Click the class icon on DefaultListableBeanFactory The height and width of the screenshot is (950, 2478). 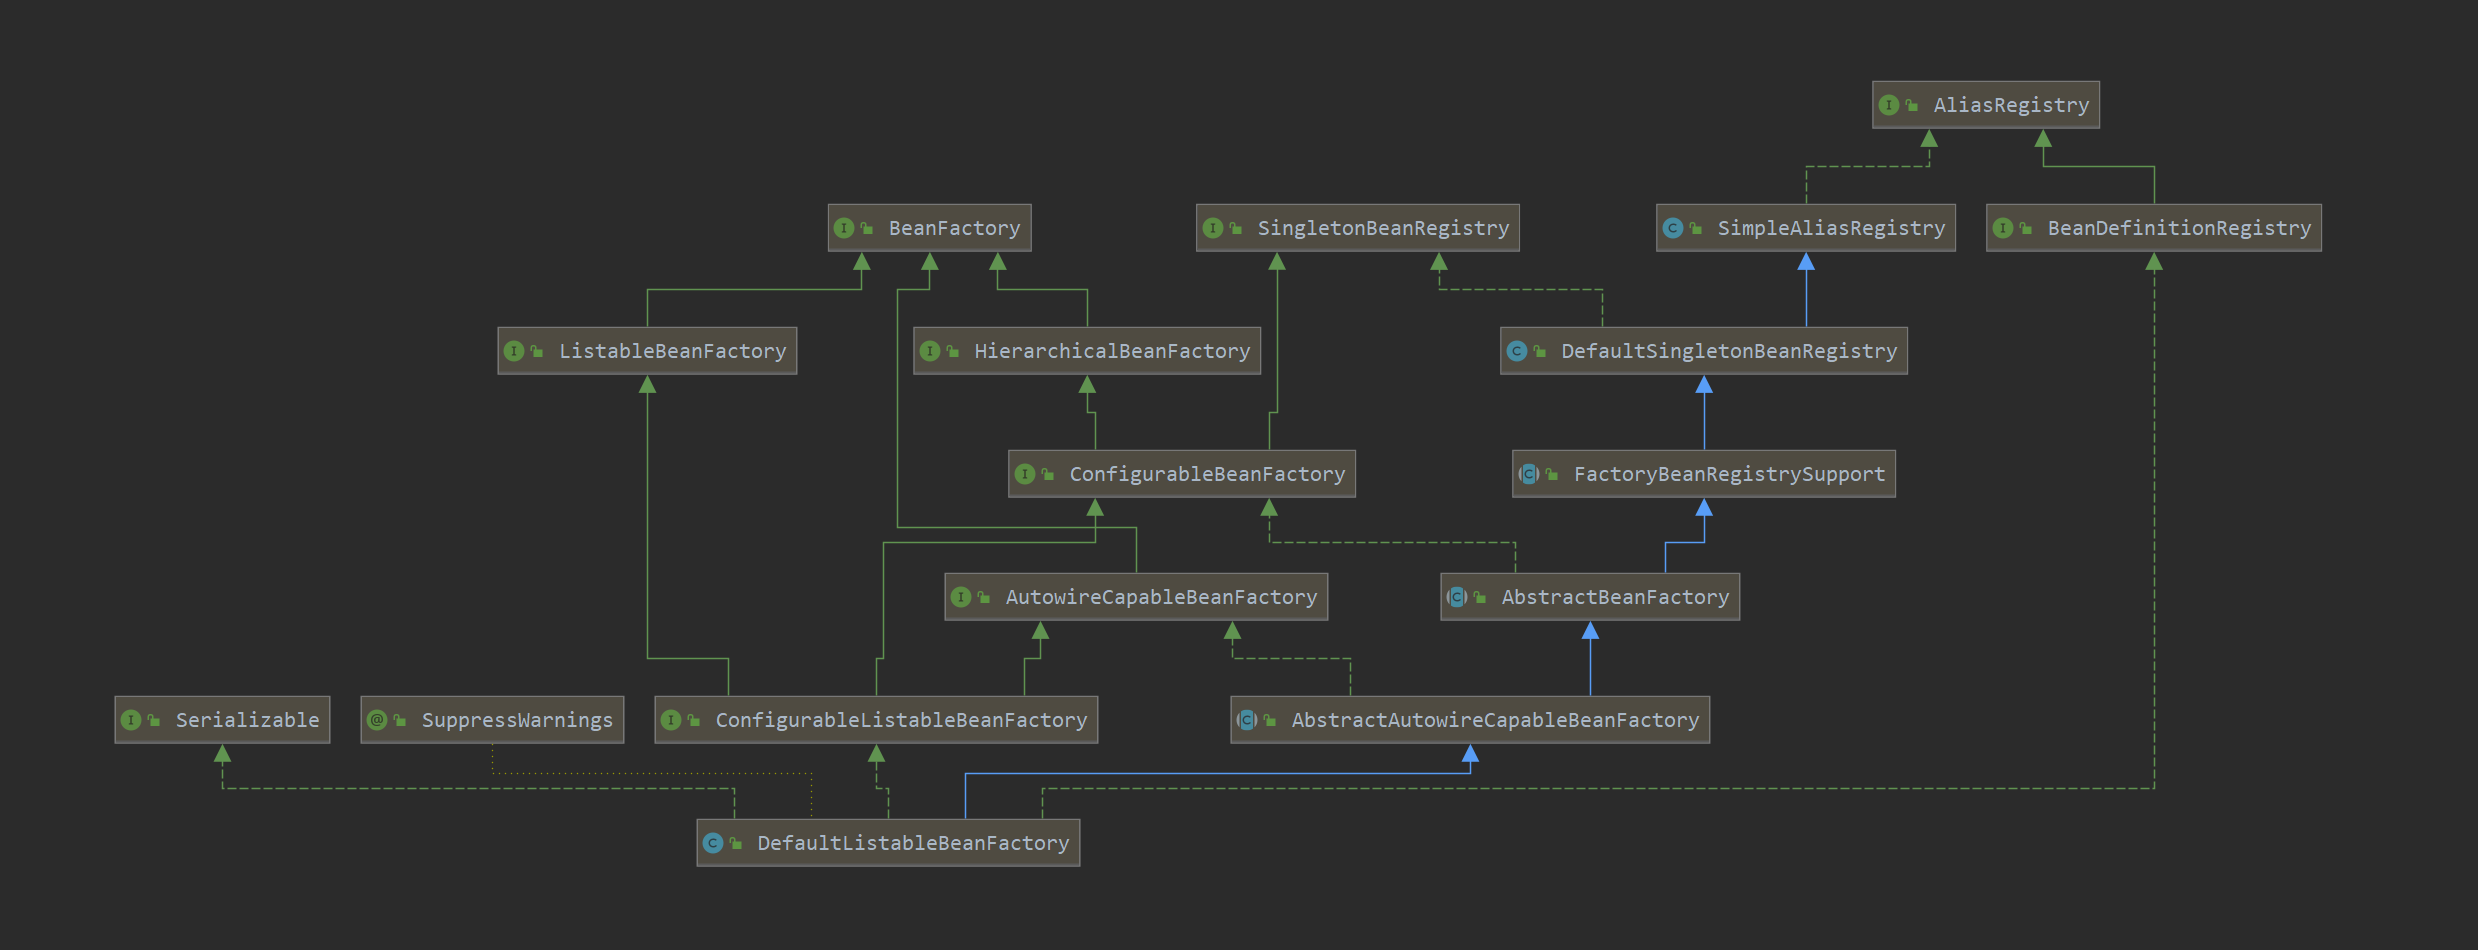[712, 843]
